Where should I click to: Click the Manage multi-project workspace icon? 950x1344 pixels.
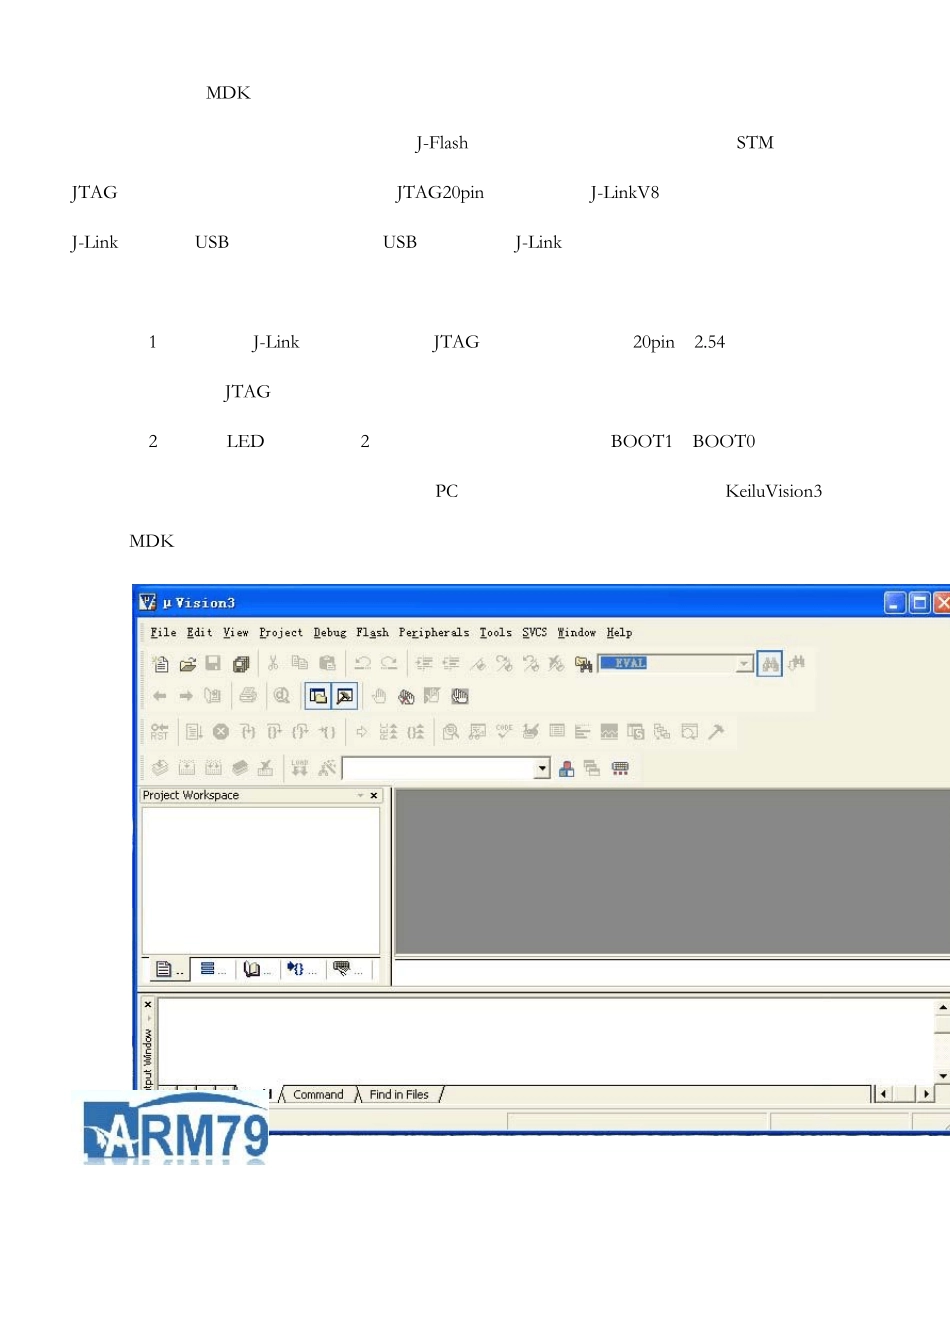click(x=592, y=768)
